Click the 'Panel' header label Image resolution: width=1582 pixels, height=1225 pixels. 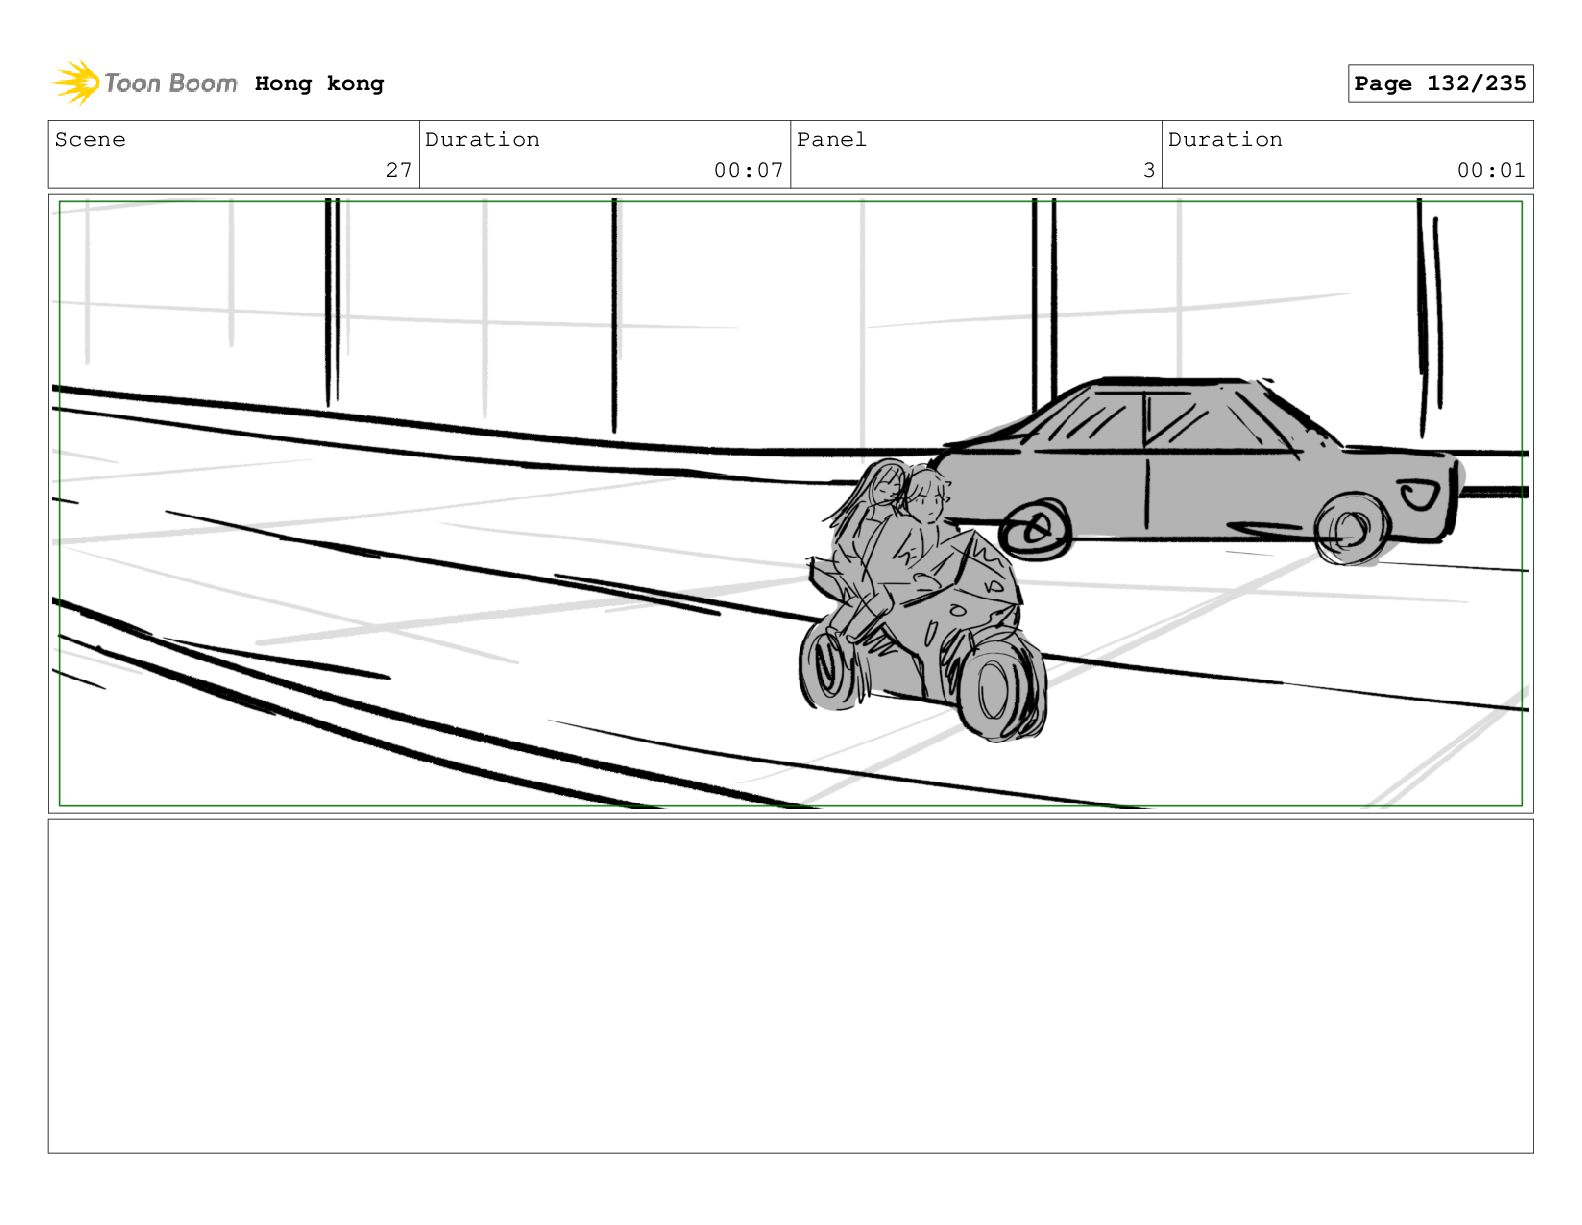pyautogui.click(x=832, y=140)
